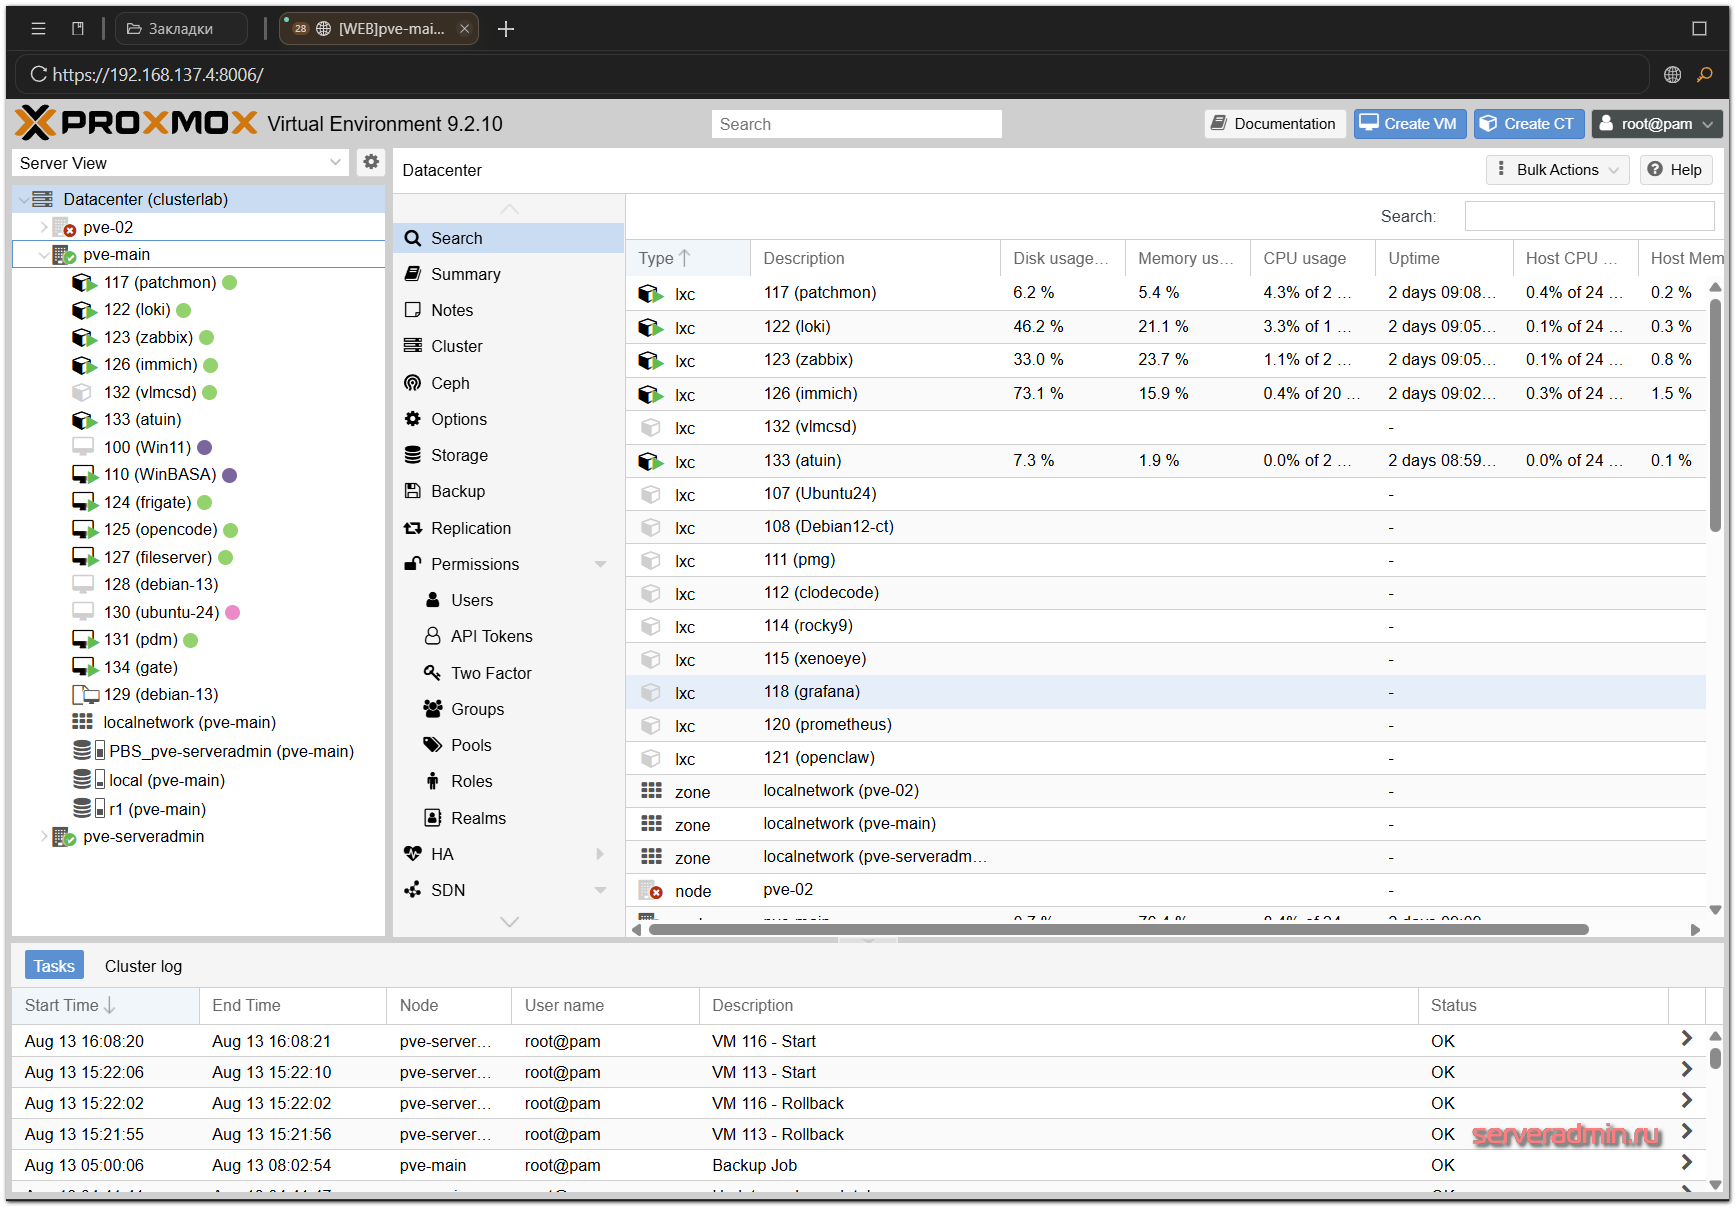
Task: Click the purple tag dot on 100 (Win11)
Action: point(204,447)
